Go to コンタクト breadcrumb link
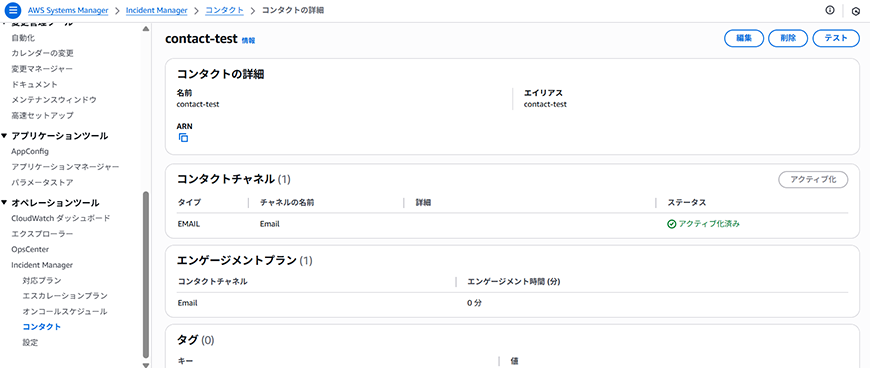Viewport: 870px width, 368px height. (224, 10)
